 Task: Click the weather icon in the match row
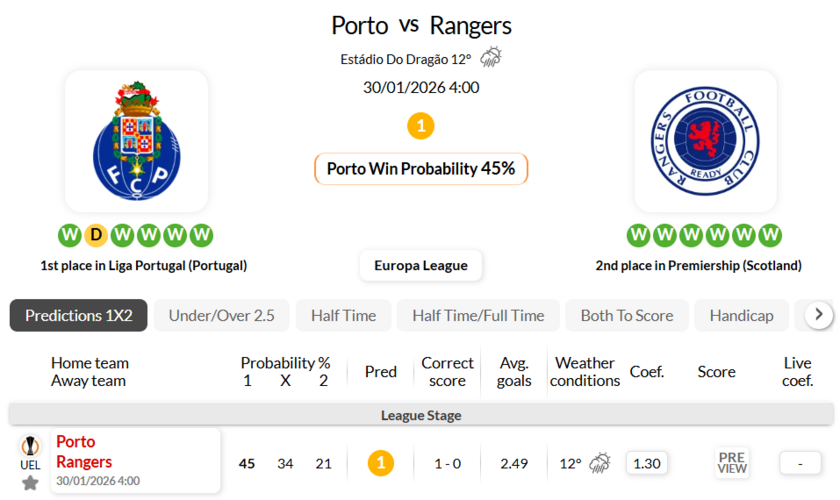point(600,463)
